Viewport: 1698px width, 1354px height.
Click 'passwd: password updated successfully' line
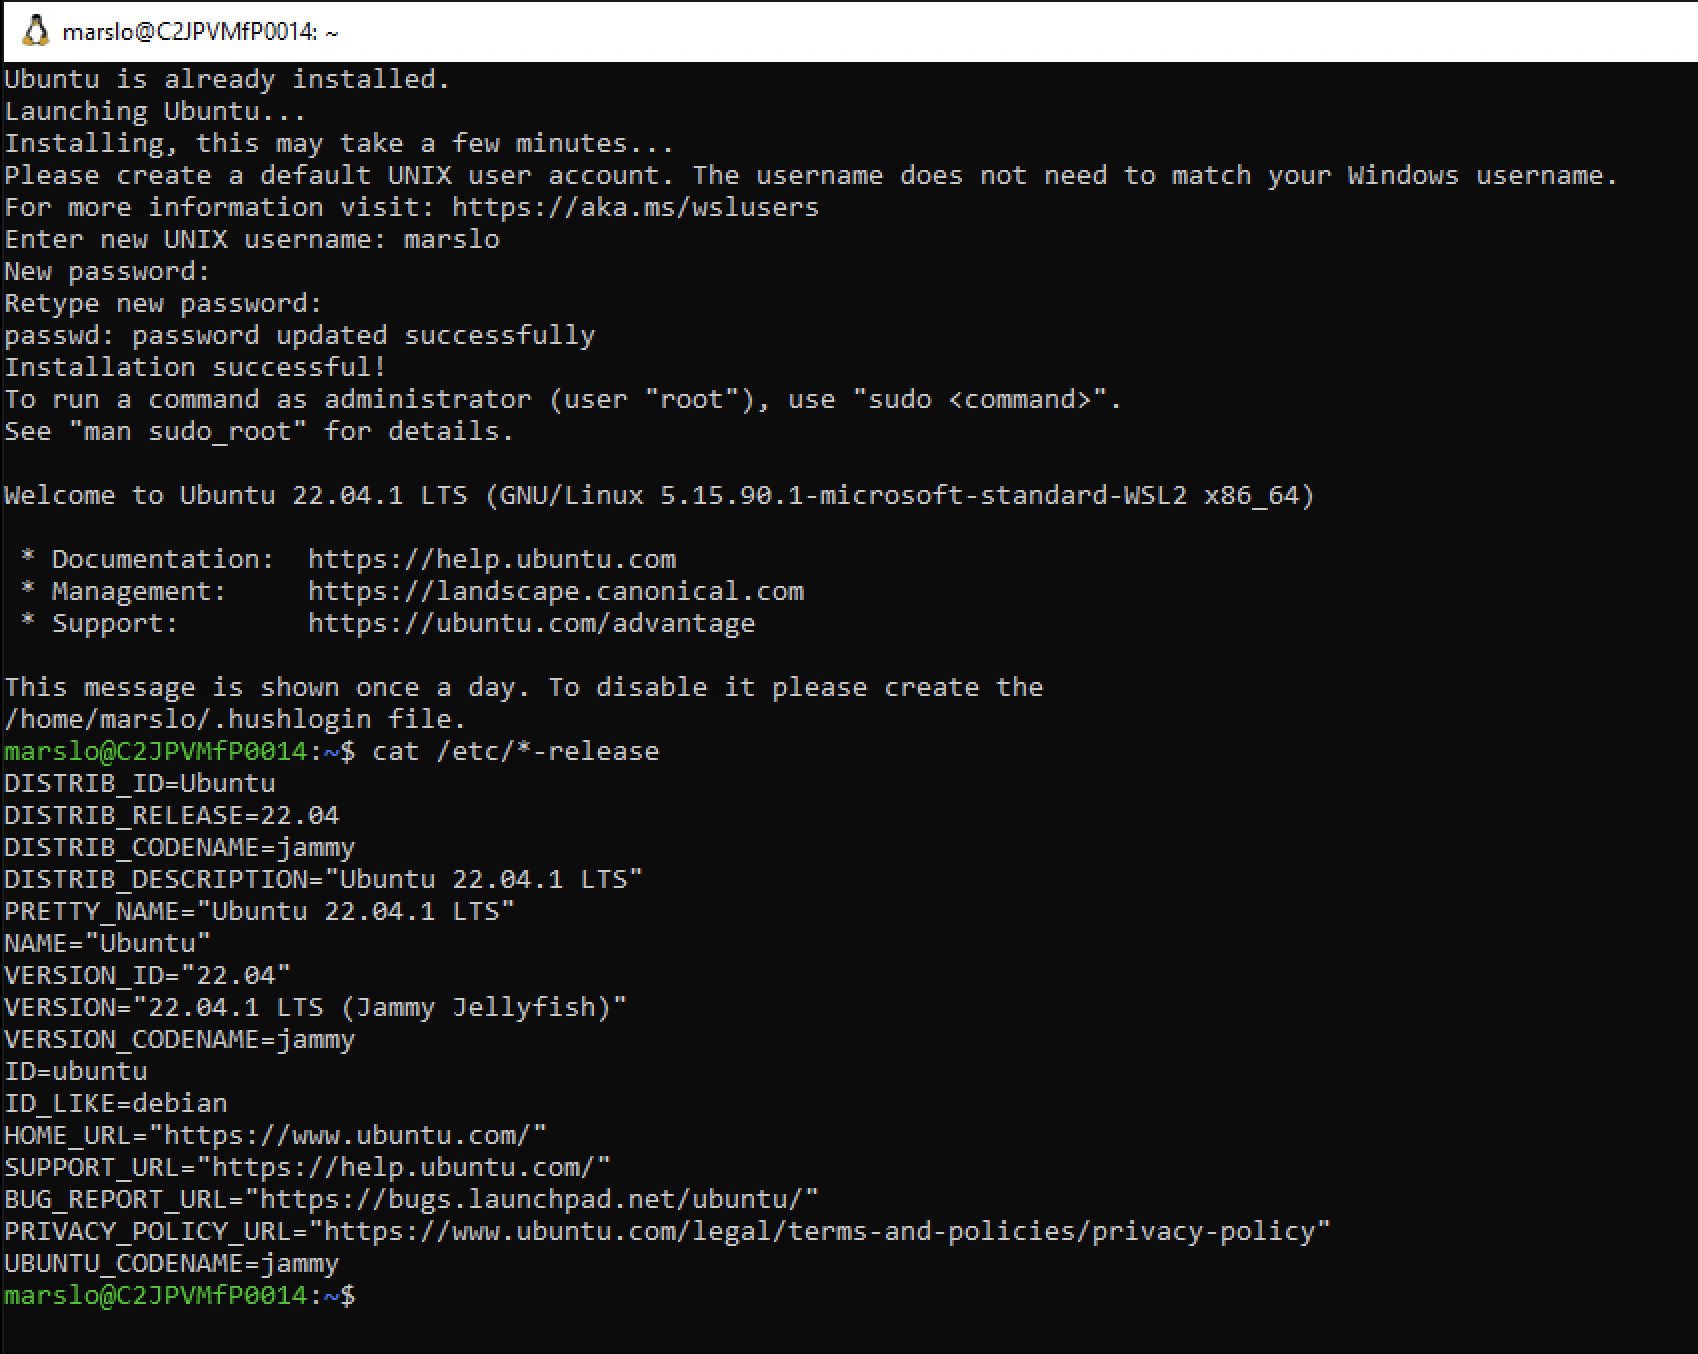(x=300, y=335)
